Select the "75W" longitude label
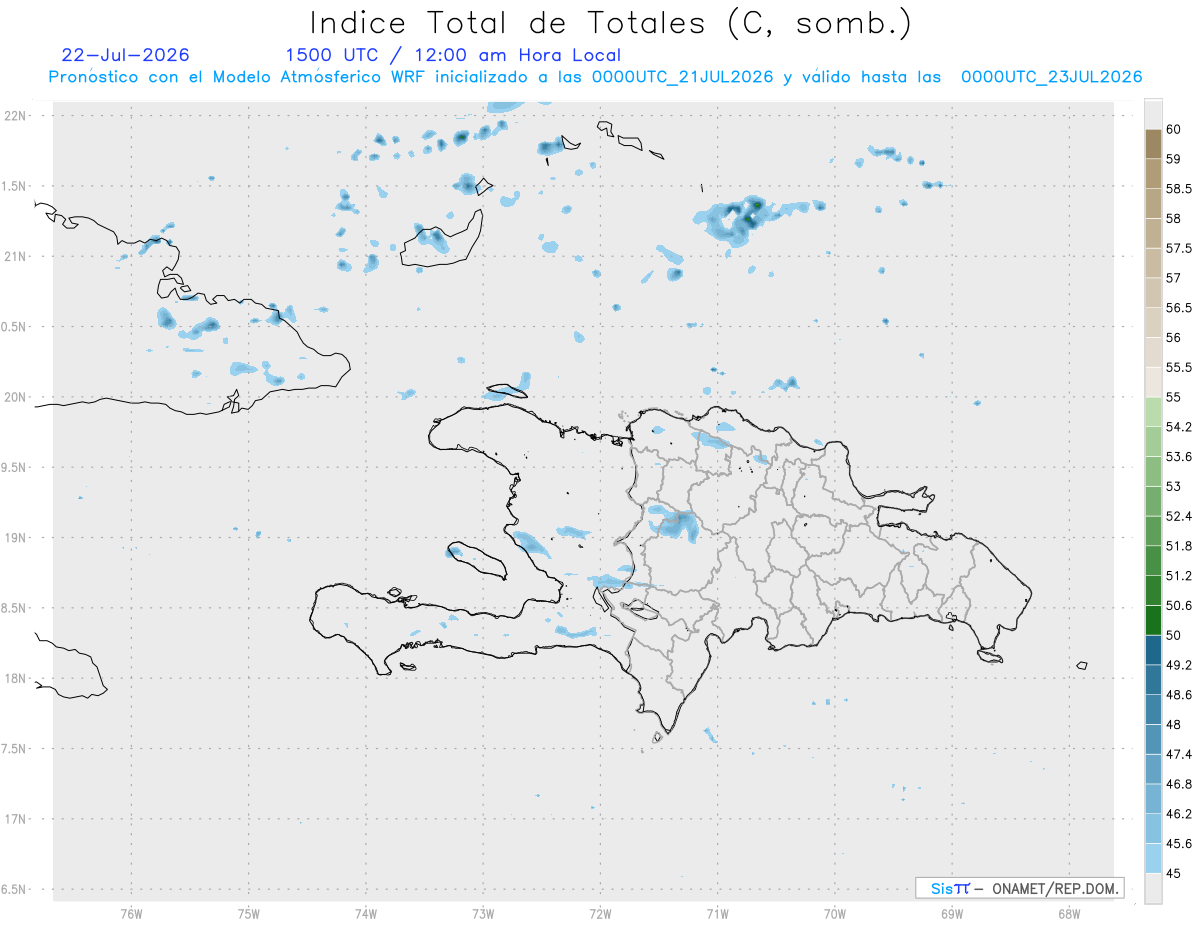 249,914
